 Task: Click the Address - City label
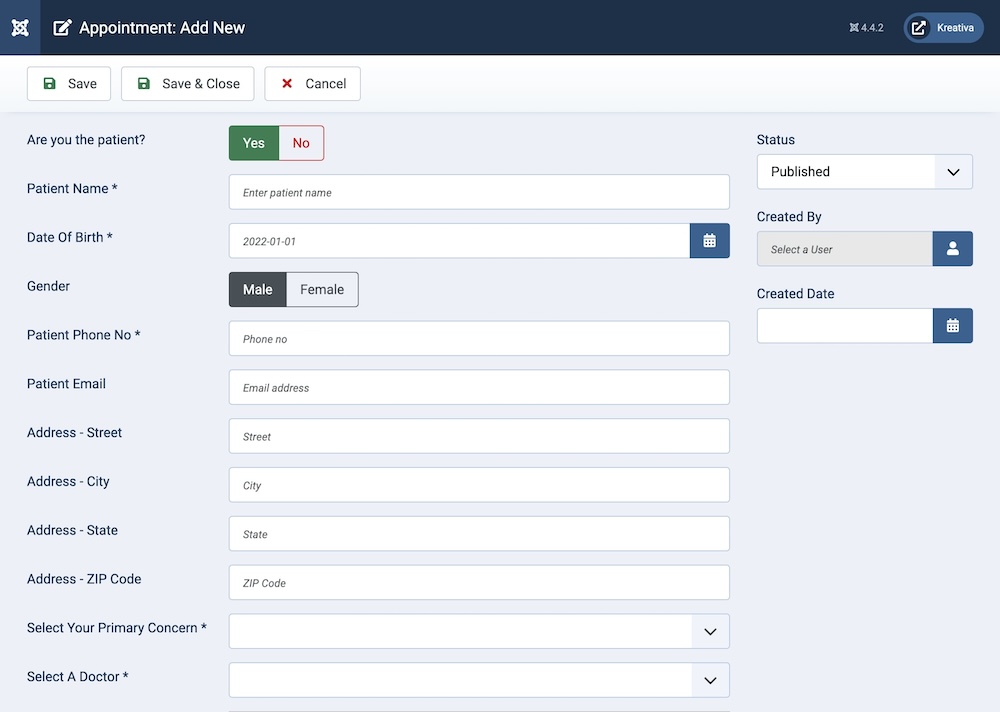click(68, 481)
